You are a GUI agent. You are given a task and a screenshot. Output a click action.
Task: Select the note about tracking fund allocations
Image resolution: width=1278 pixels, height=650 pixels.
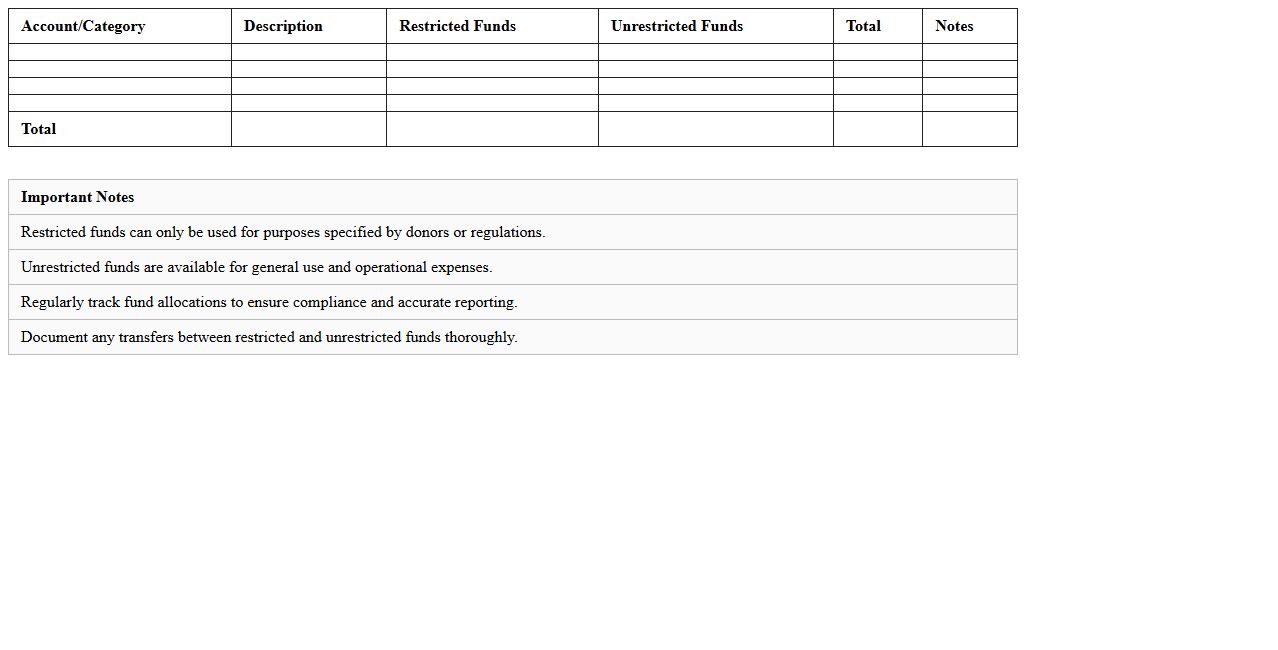coord(269,302)
